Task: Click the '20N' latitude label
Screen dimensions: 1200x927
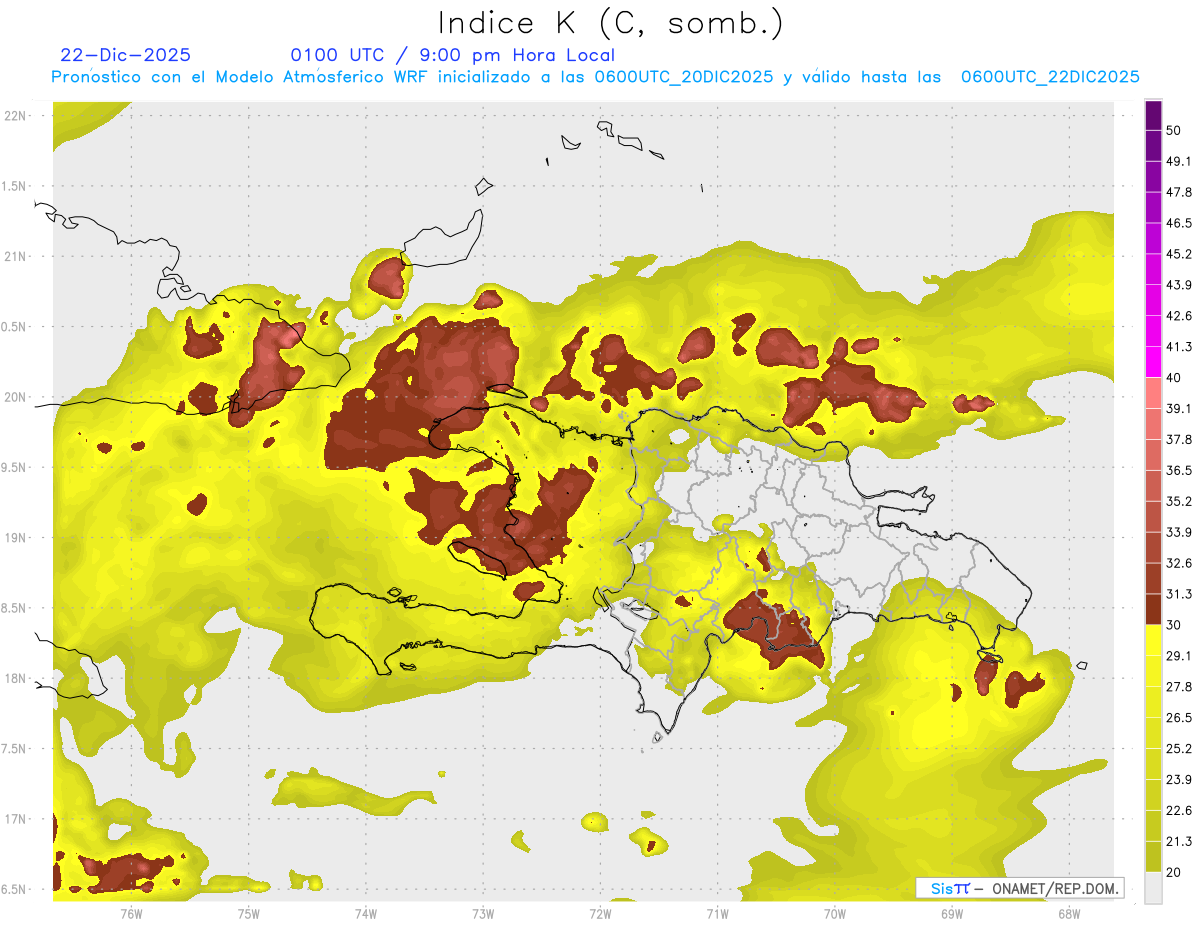Action: pyautogui.click(x=16, y=397)
